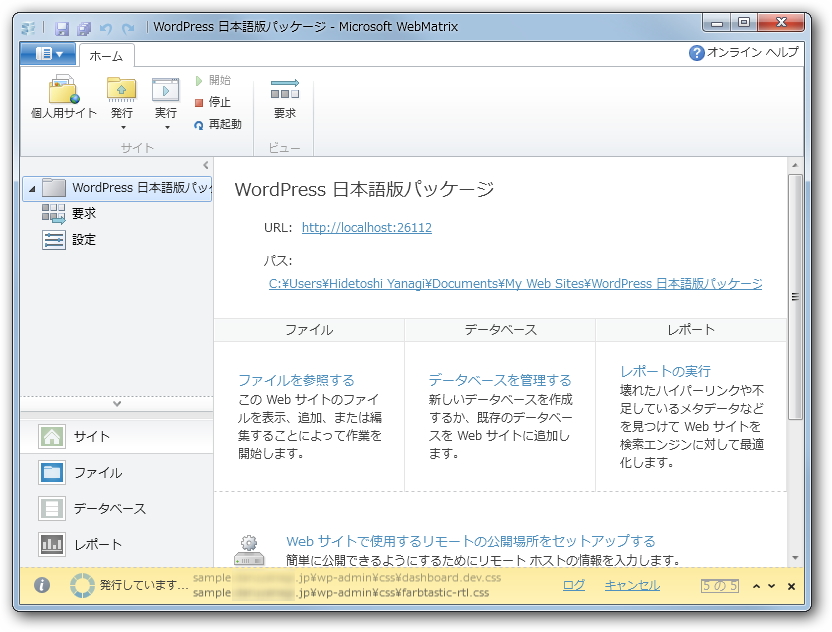
Task: Click キャンセル to stop publishing
Action: (x=631, y=584)
